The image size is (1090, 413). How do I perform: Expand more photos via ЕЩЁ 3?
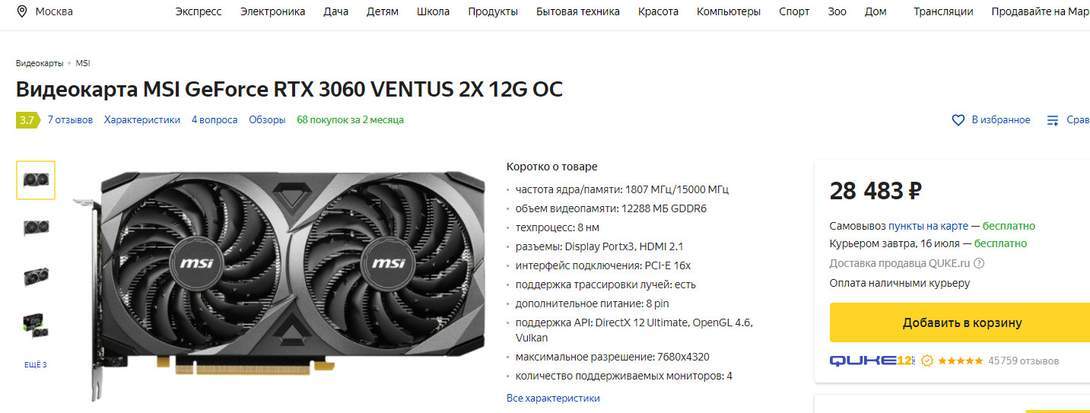click(x=35, y=364)
